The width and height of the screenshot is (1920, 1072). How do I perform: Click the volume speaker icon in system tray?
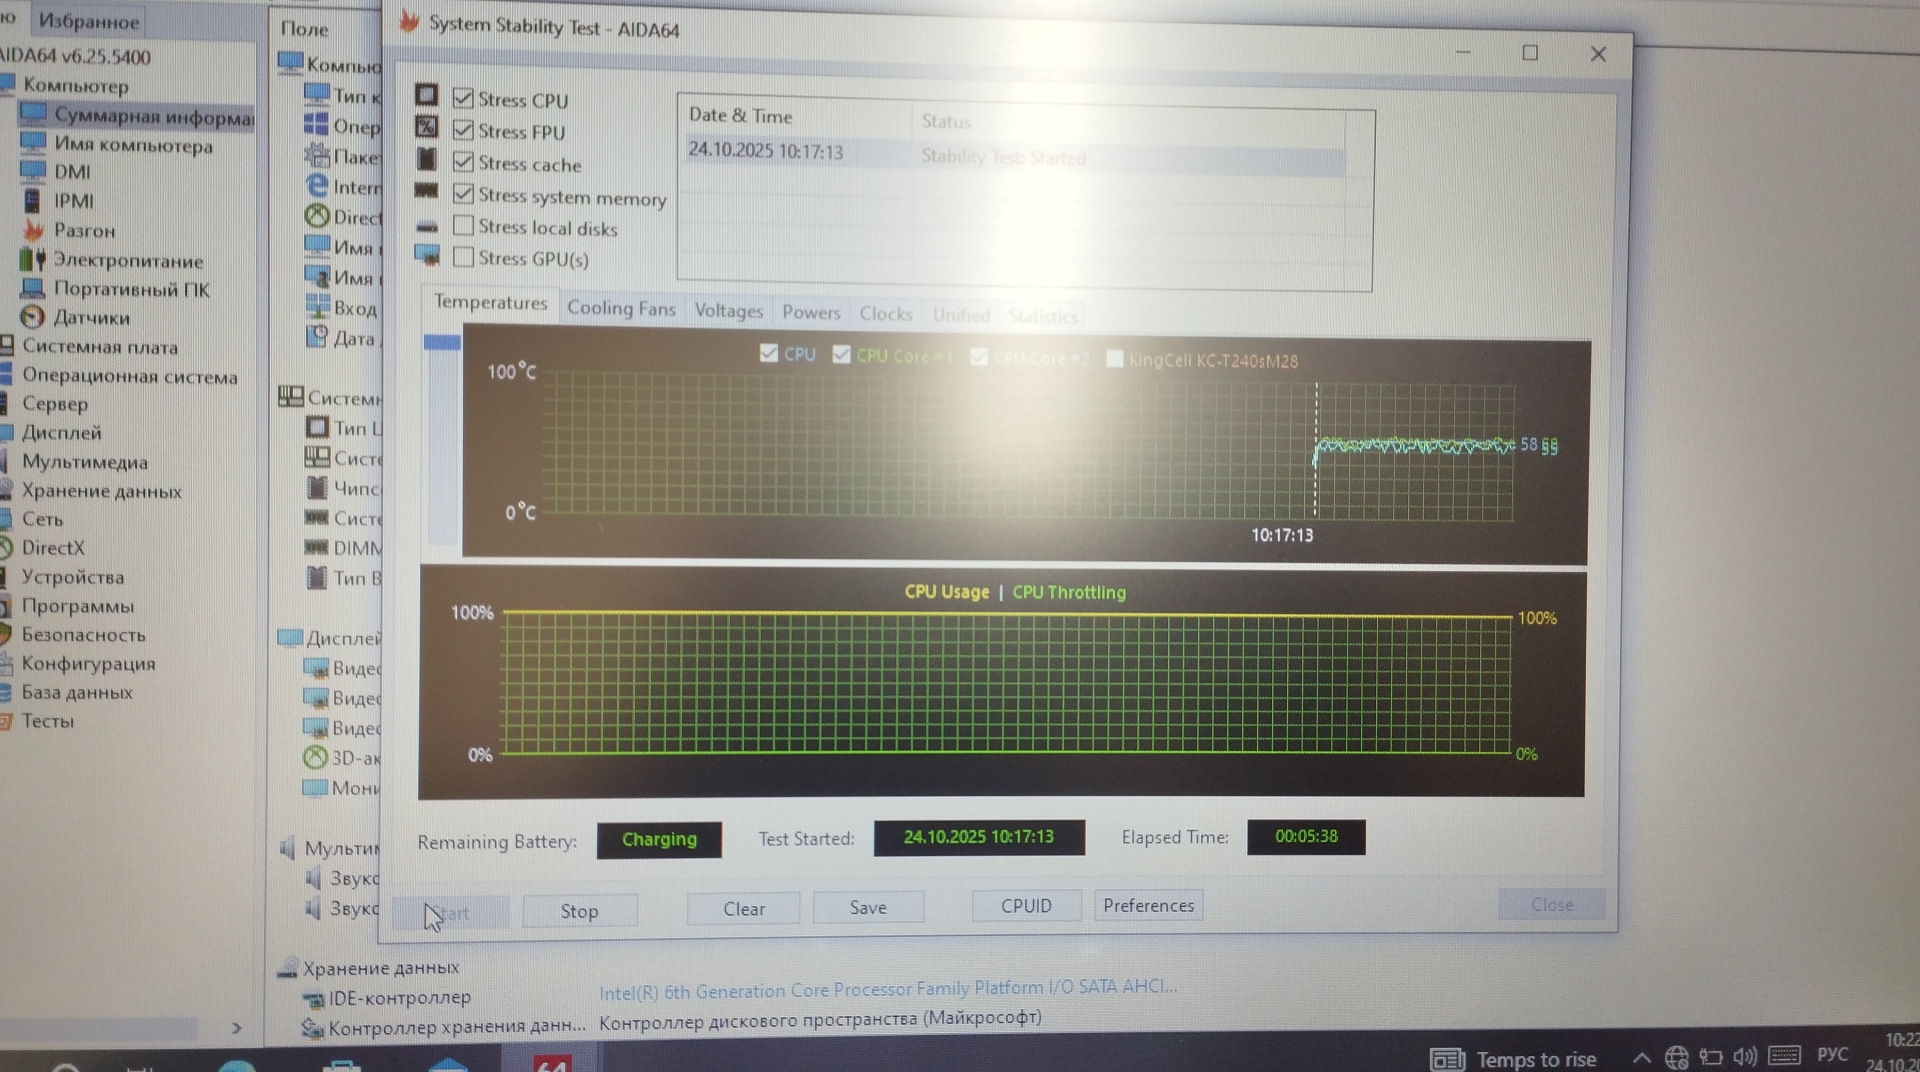[x=1744, y=1057]
